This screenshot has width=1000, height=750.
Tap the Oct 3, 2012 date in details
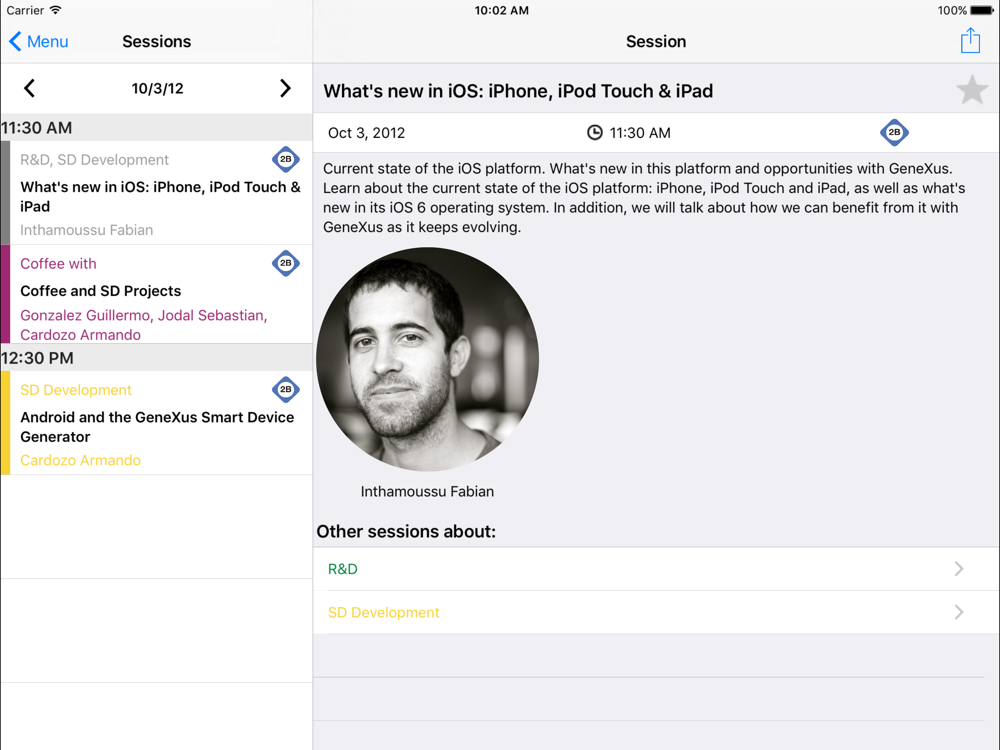(366, 133)
